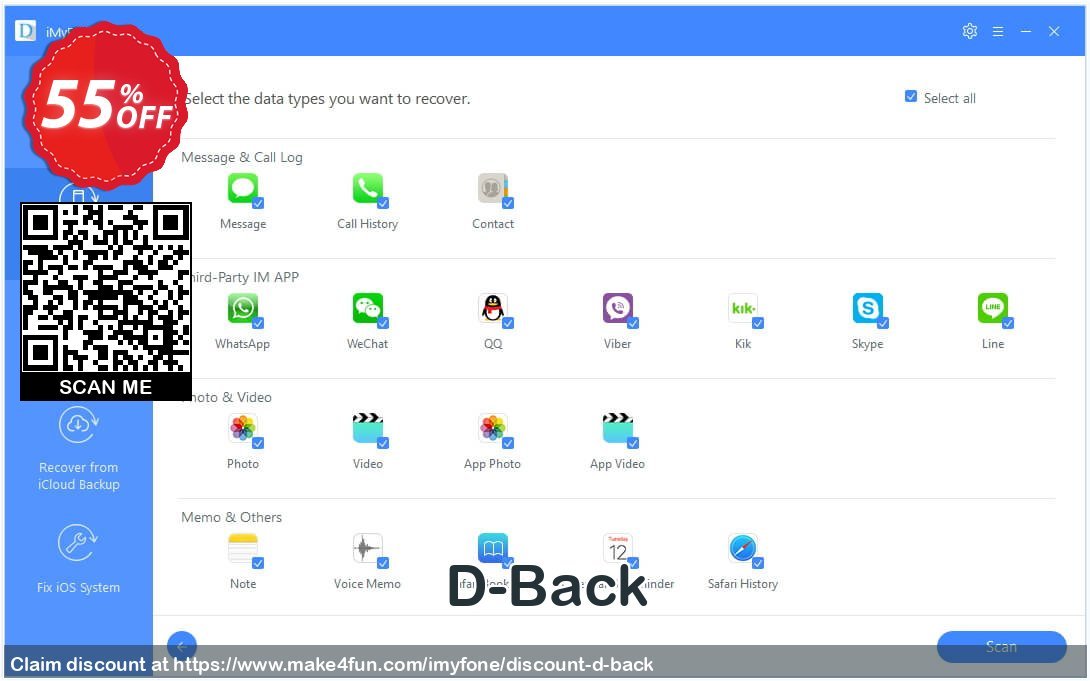Select the Contact icon

click(493, 188)
